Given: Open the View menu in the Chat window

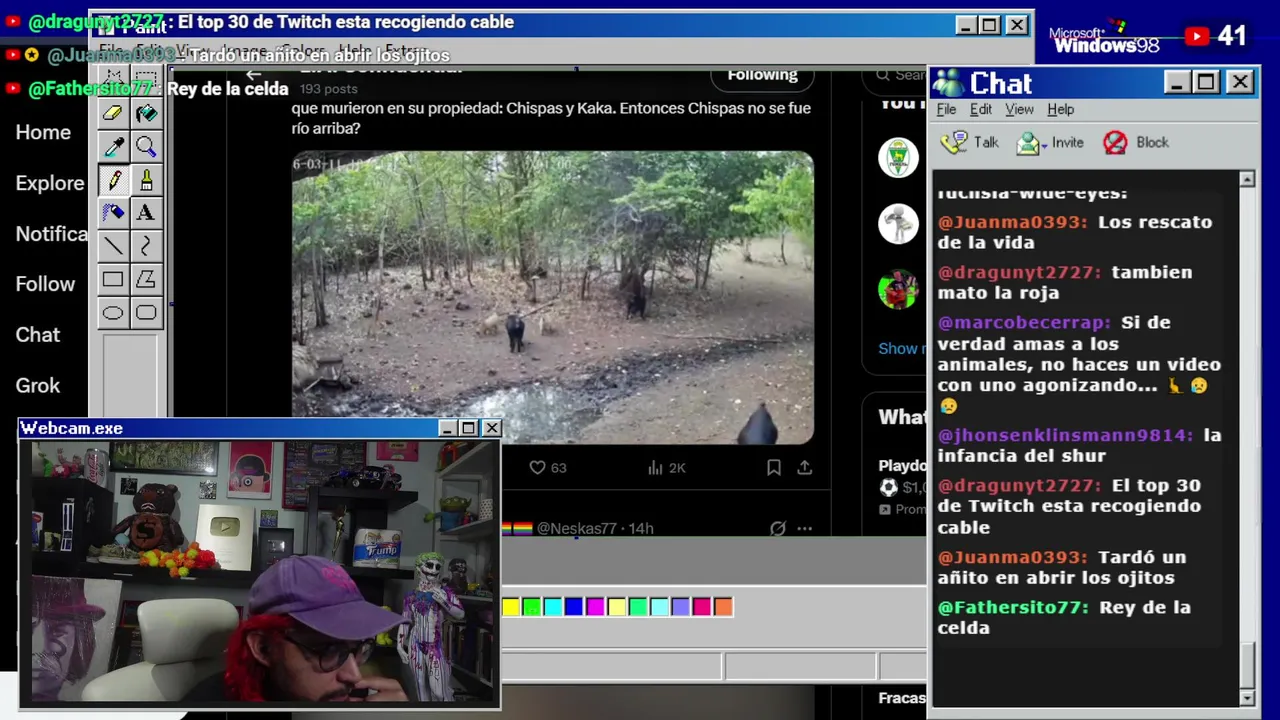Looking at the screenshot, I should coord(1019,109).
